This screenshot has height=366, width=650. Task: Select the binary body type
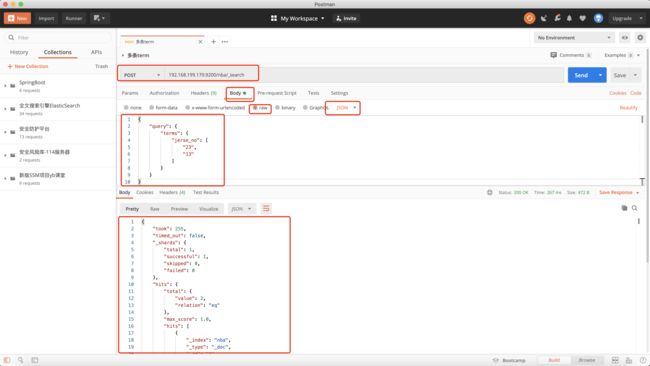pyautogui.click(x=285, y=108)
